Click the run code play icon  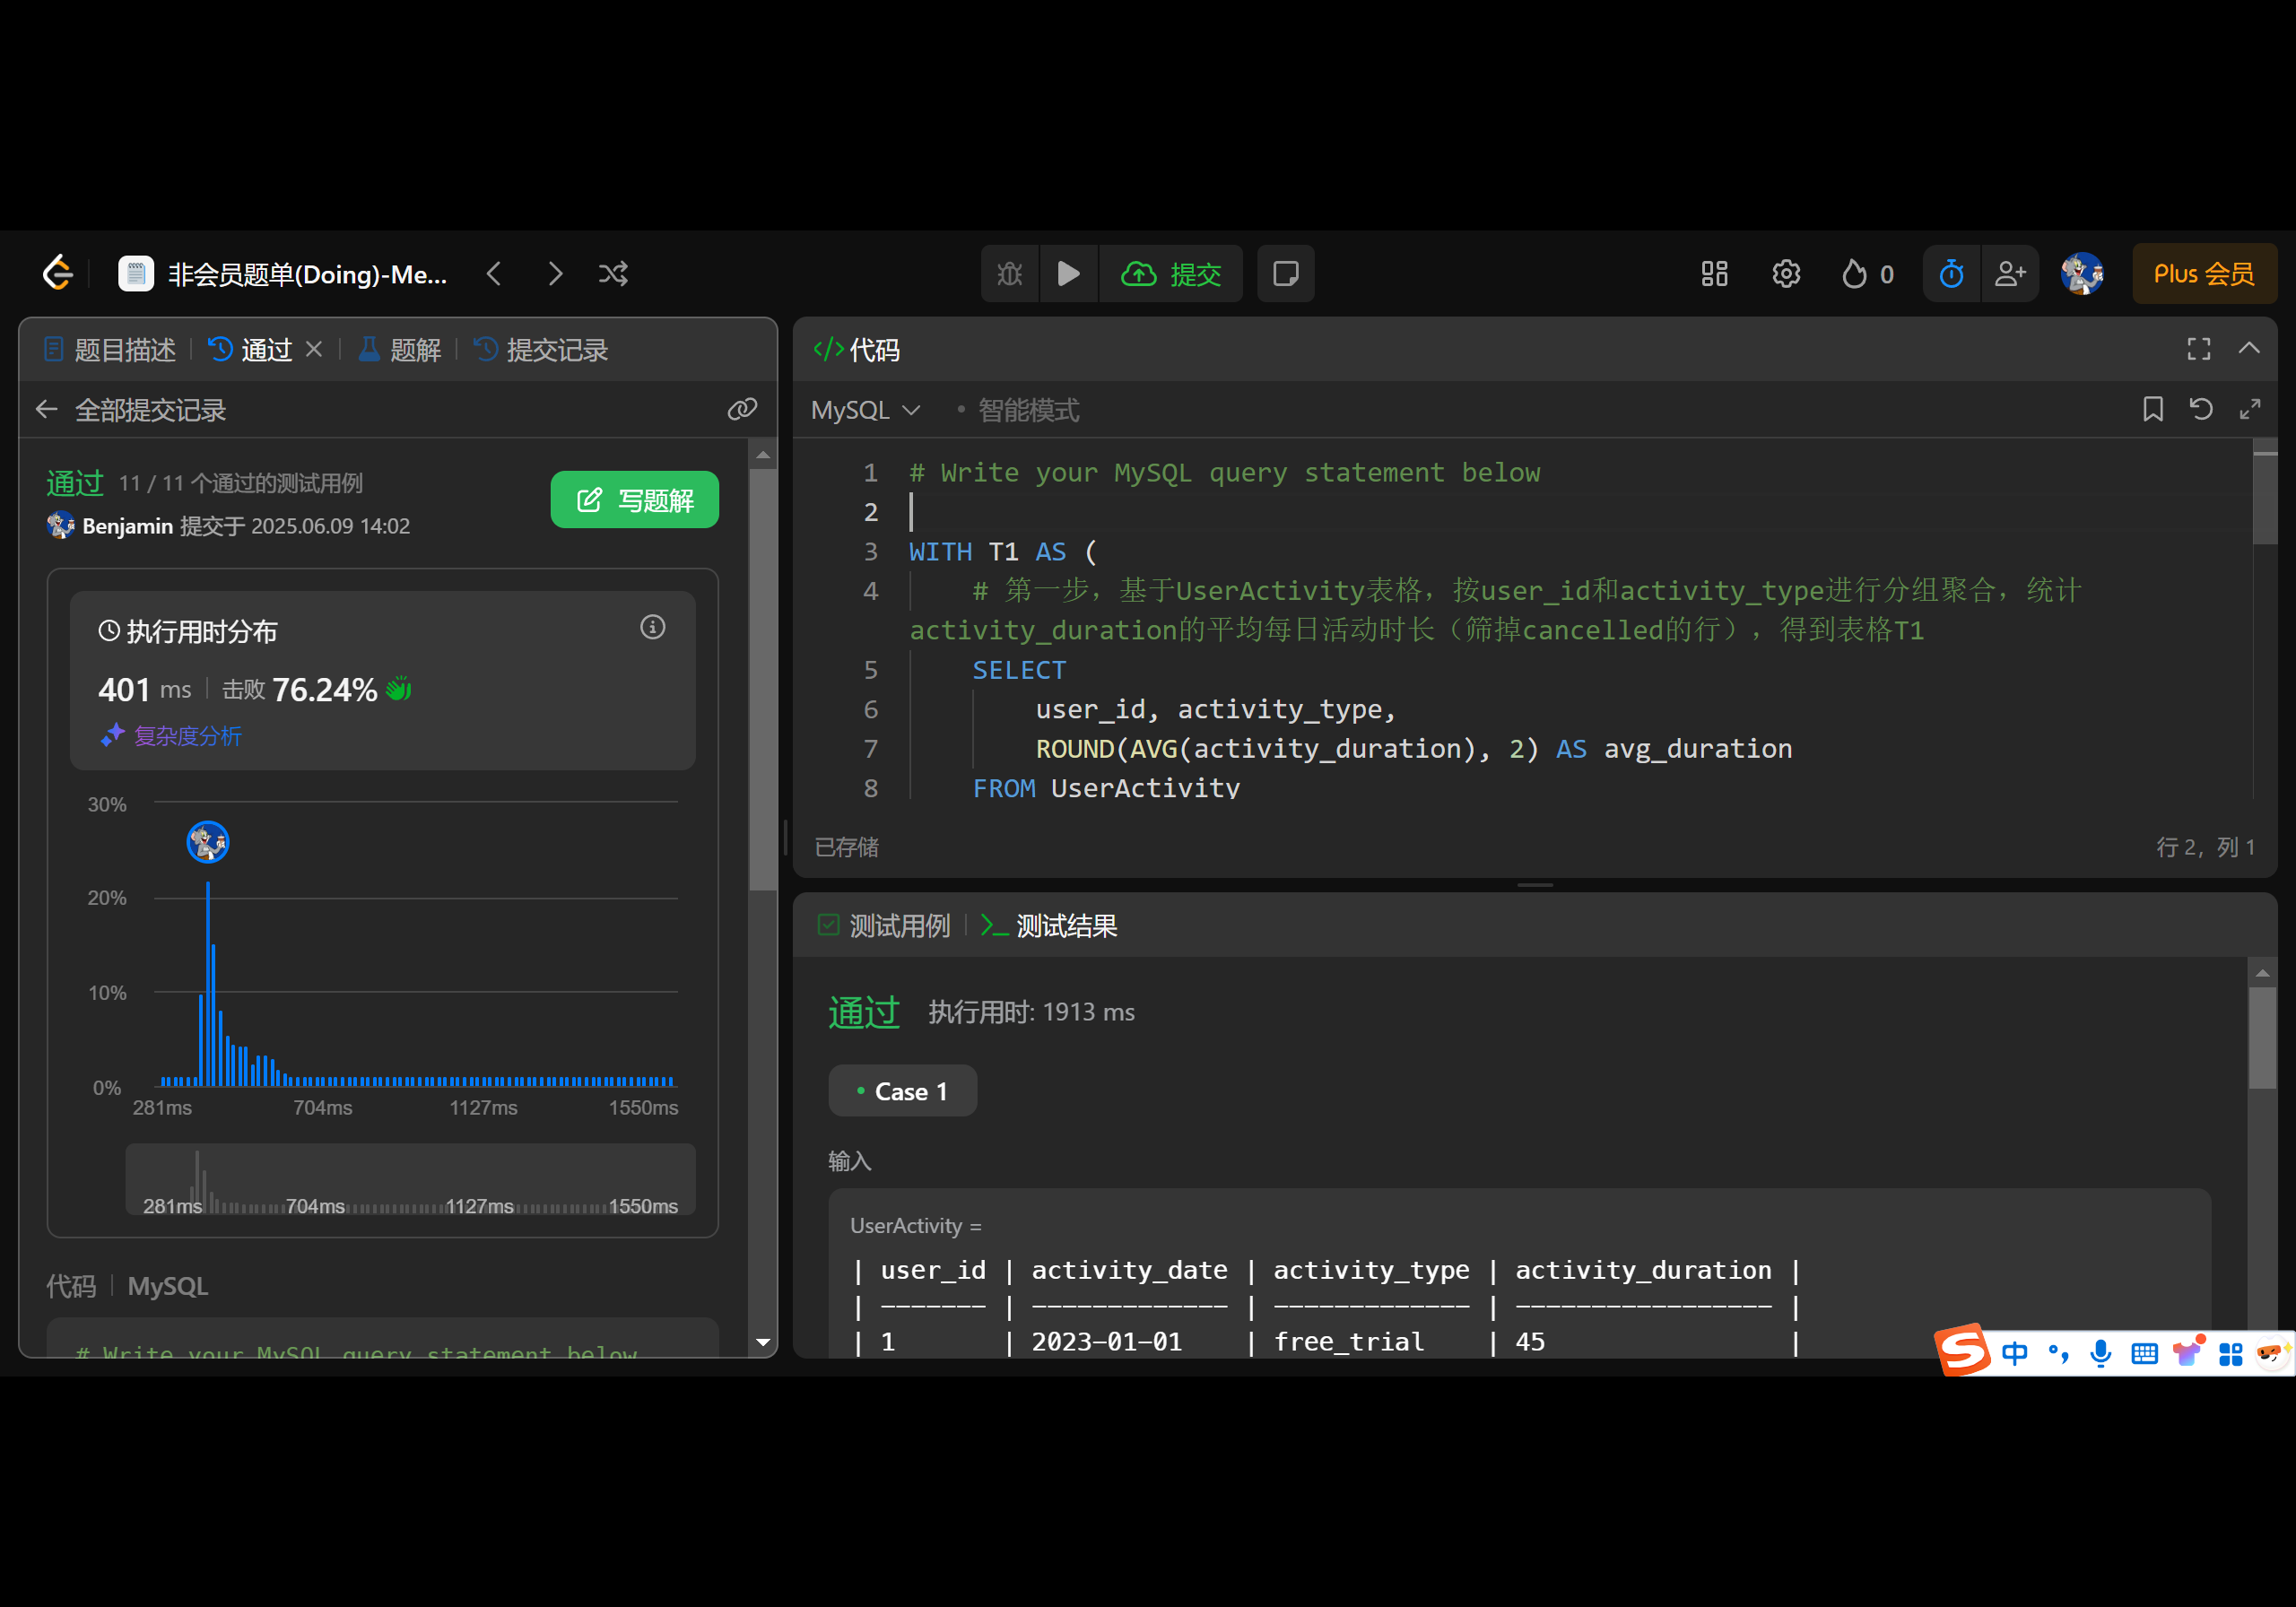[1068, 273]
